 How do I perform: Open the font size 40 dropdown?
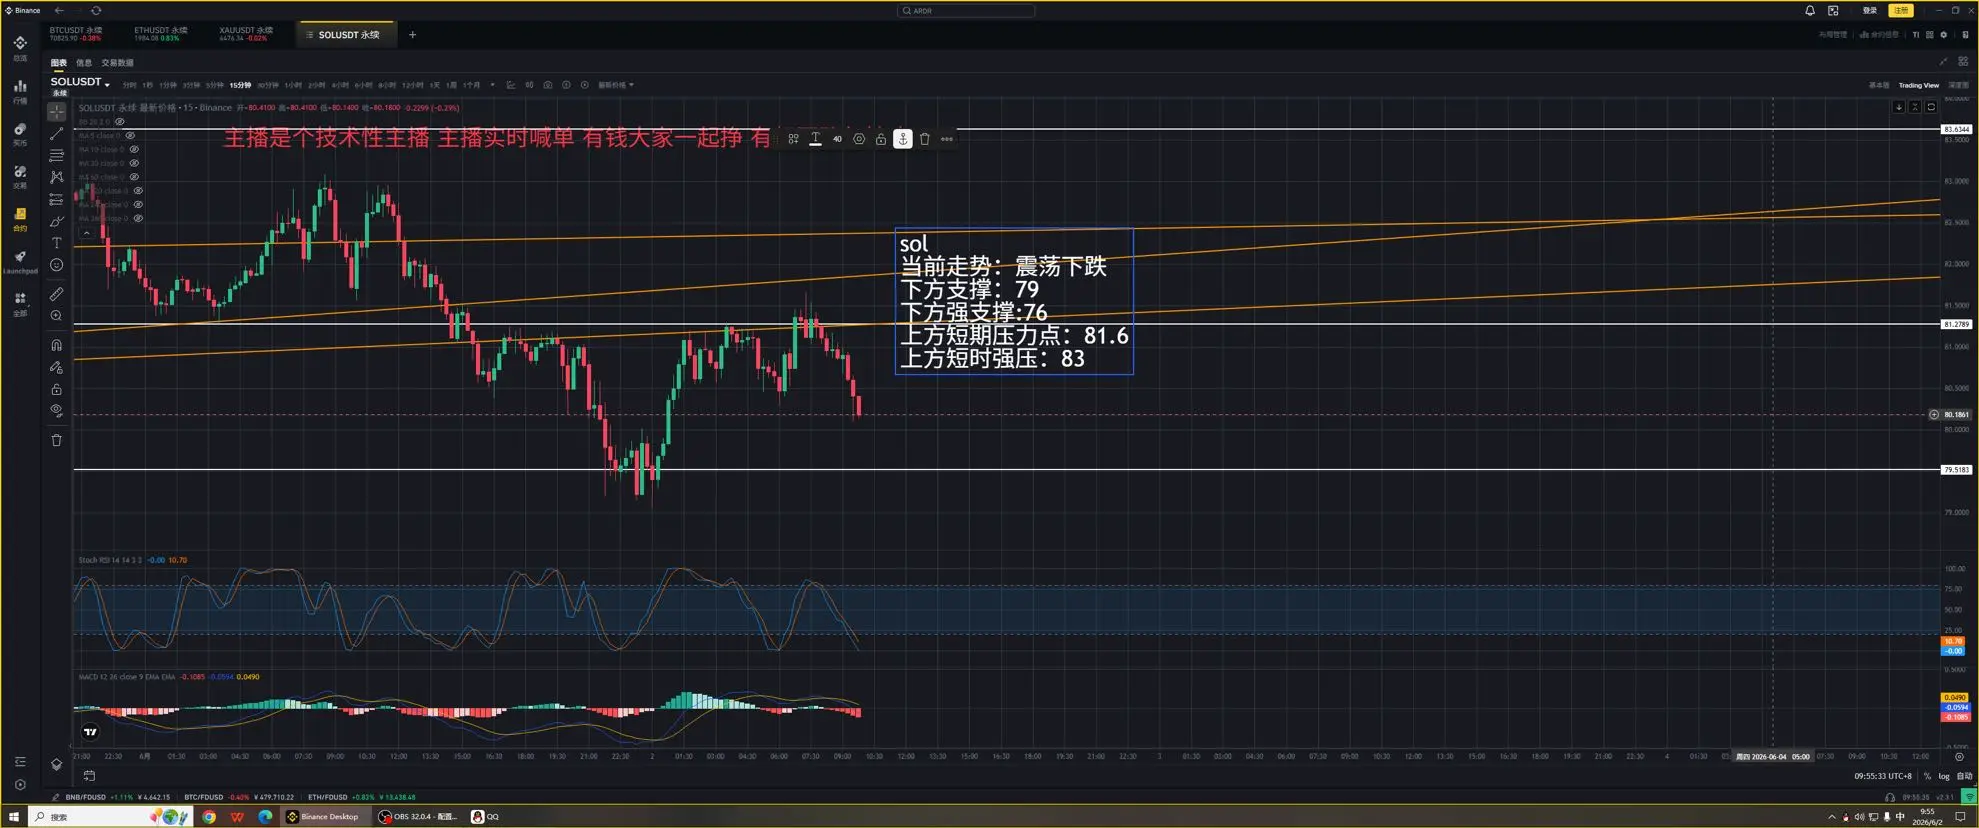[838, 139]
